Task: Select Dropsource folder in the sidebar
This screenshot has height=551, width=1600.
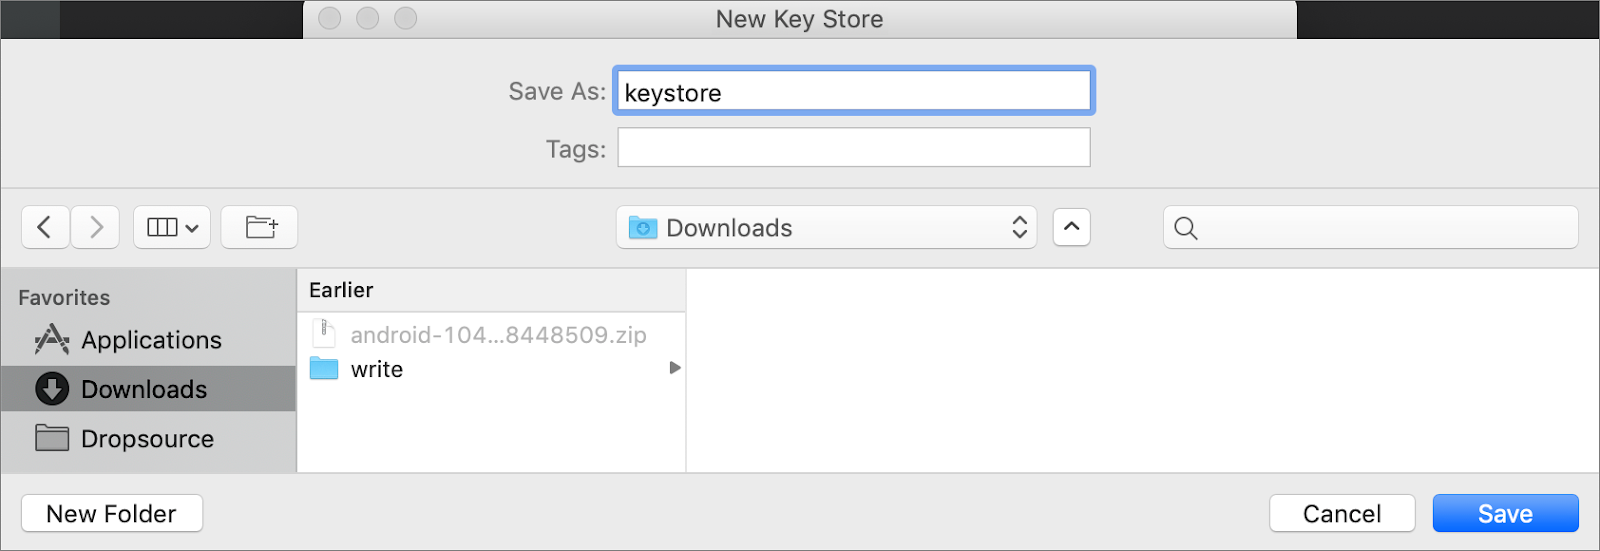Action: point(147,439)
